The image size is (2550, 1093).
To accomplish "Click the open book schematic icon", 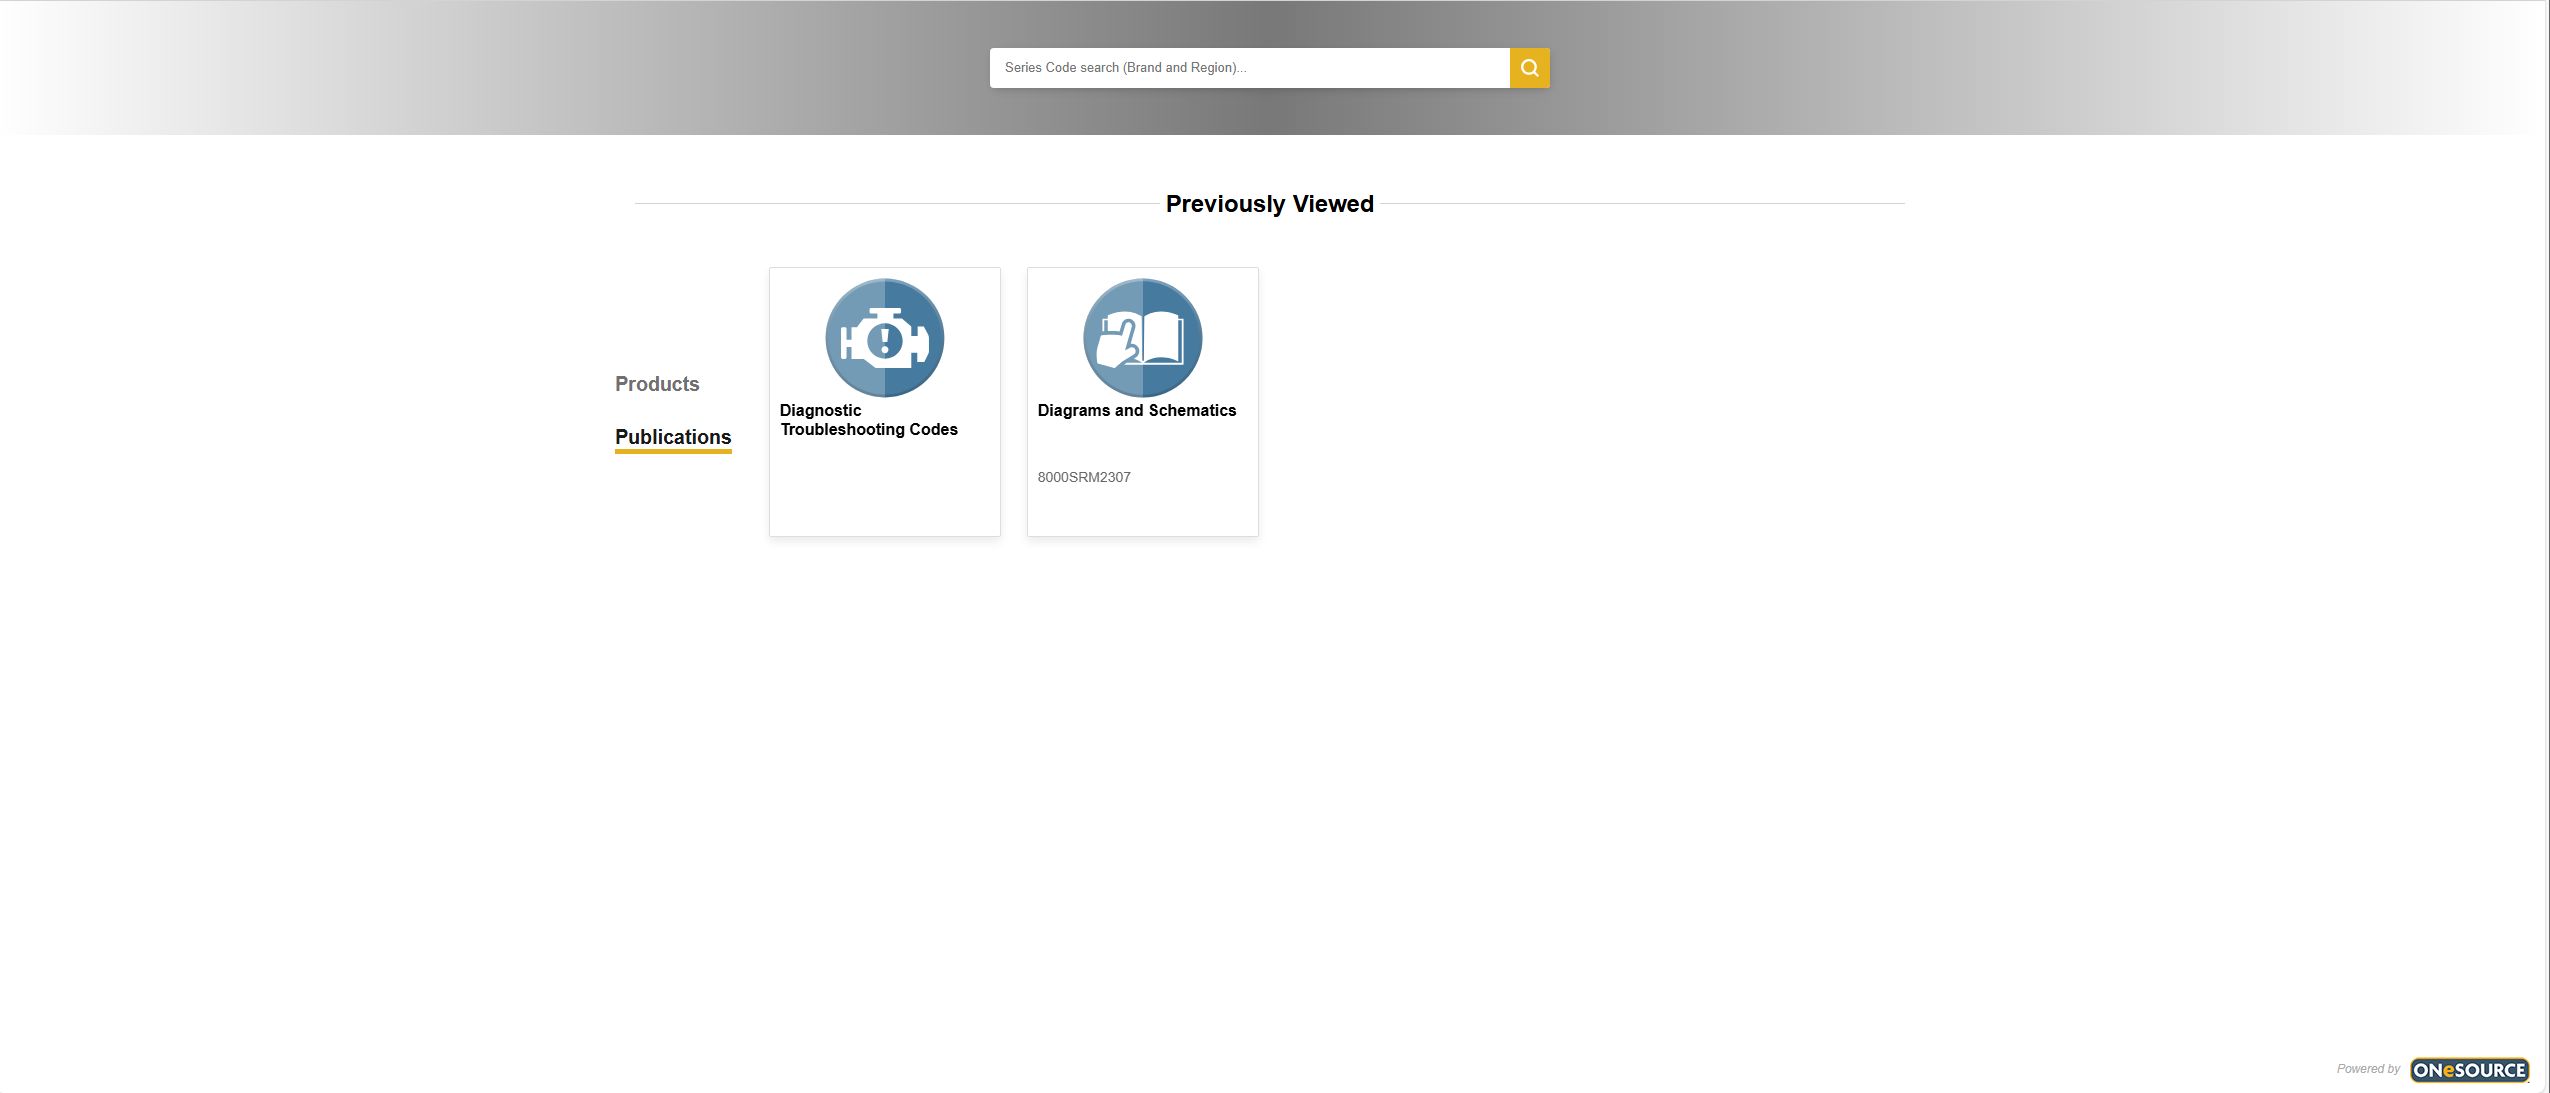I will point(1142,338).
